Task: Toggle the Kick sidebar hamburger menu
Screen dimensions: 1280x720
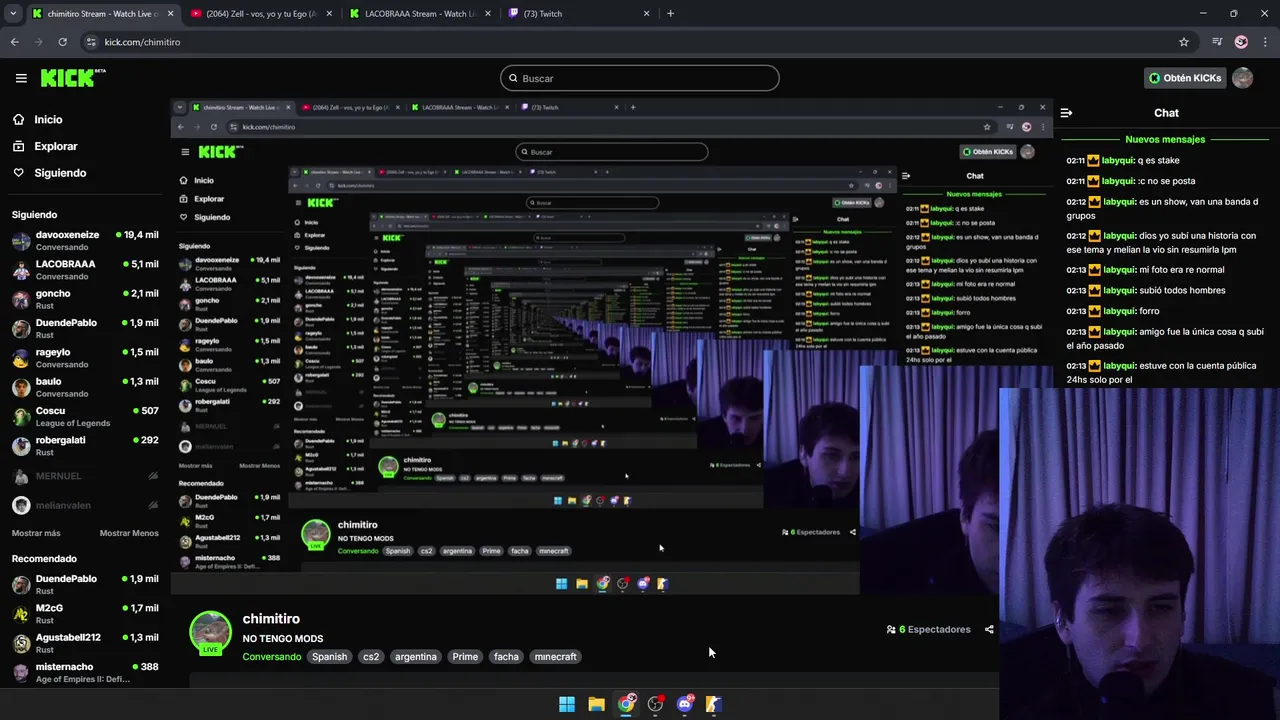Action: pyautogui.click(x=21, y=78)
